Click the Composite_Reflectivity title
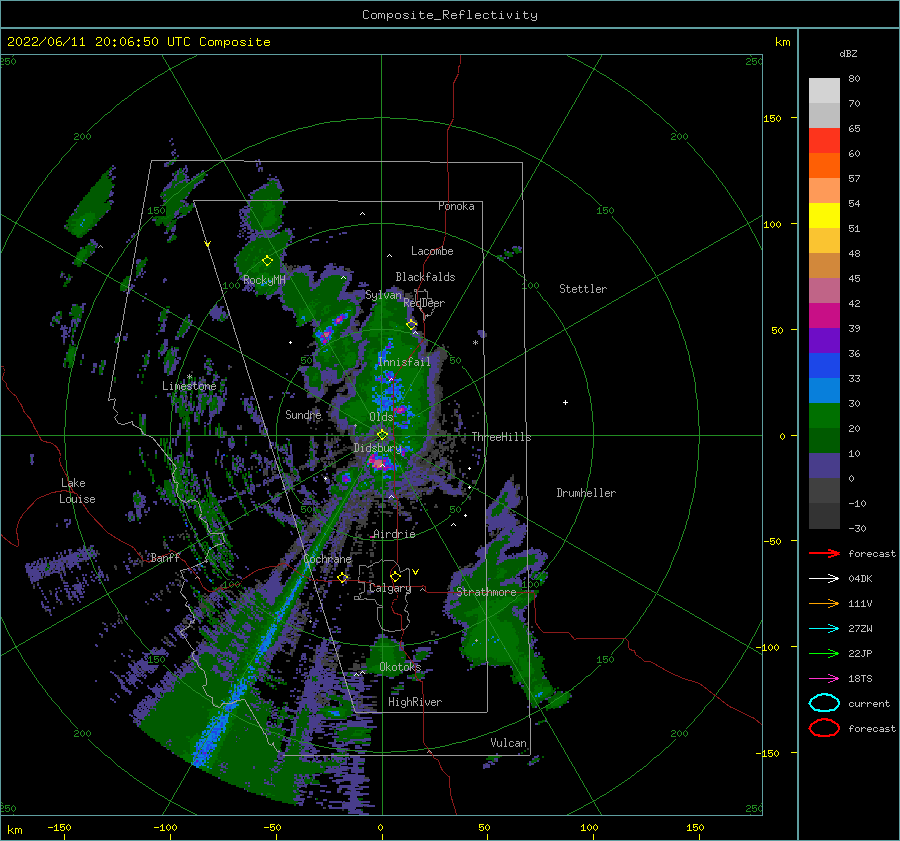Image resolution: width=900 pixels, height=841 pixels. click(x=450, y=15)
